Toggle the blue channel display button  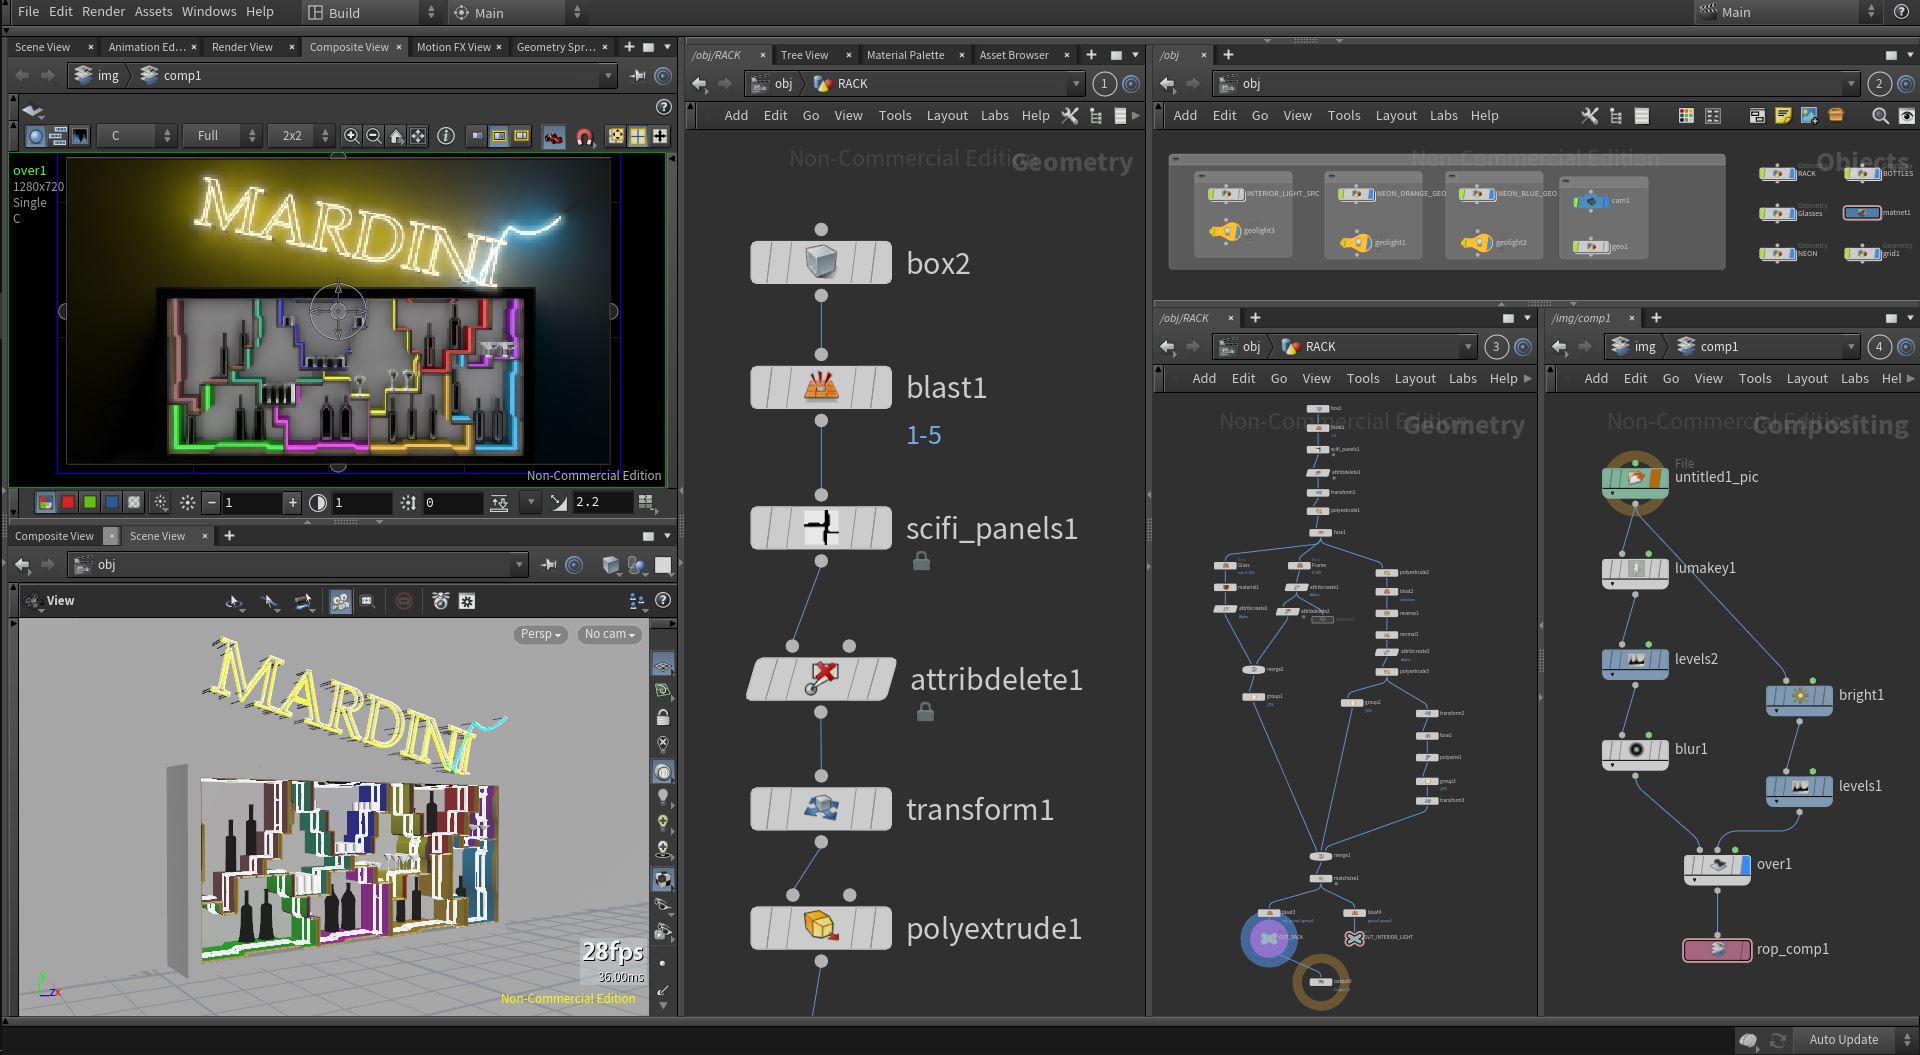point(112,502)
